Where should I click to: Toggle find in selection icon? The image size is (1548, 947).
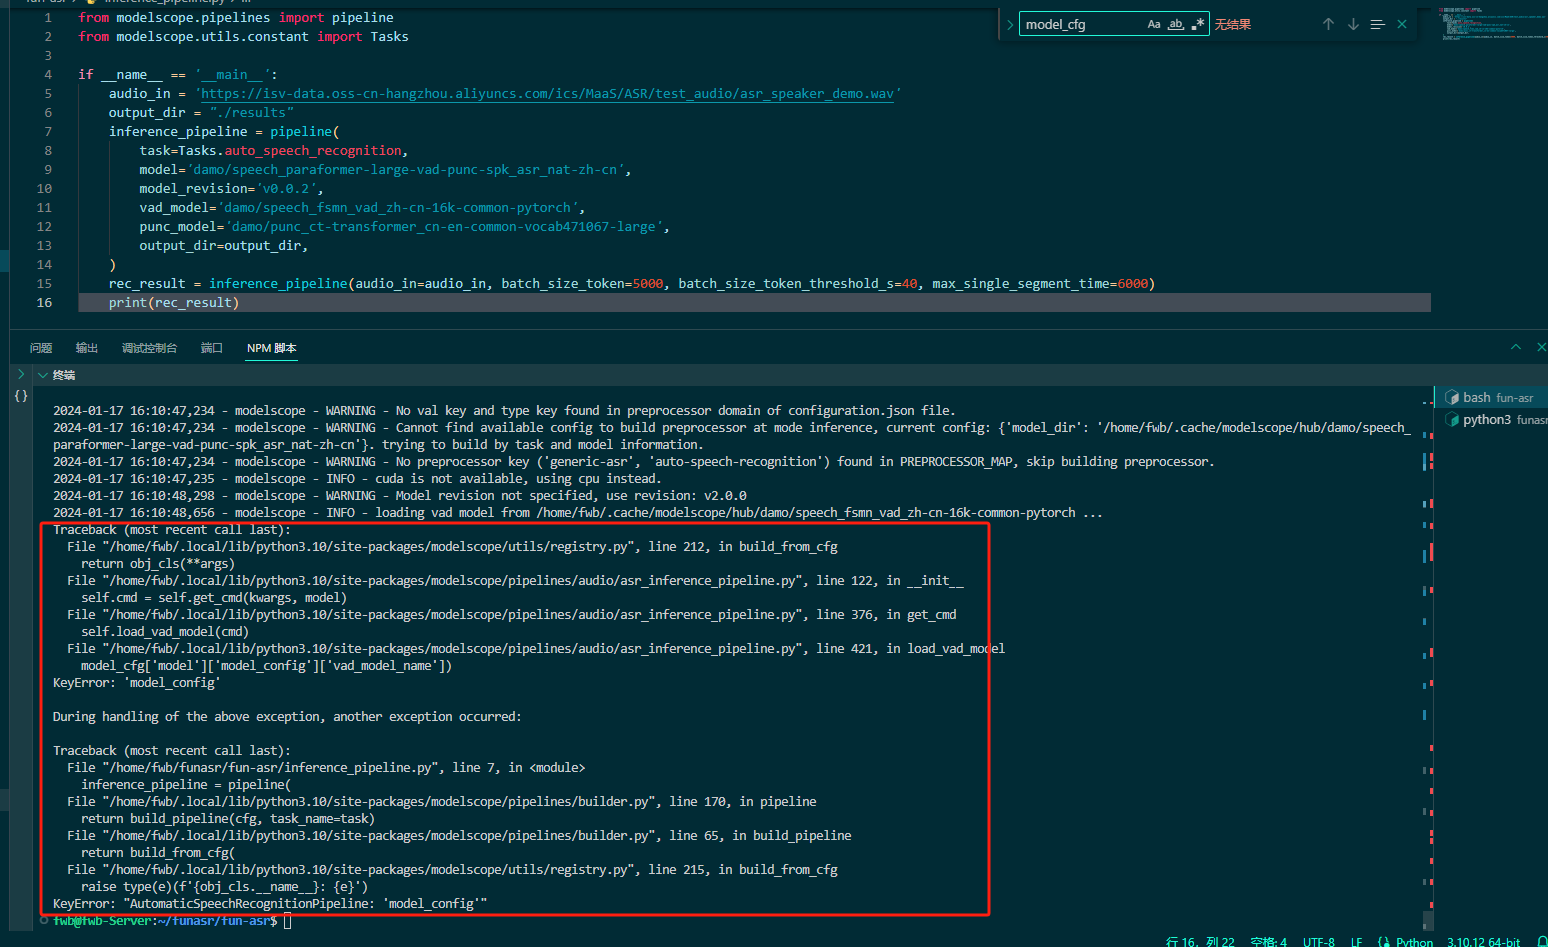click(1377, 24)
